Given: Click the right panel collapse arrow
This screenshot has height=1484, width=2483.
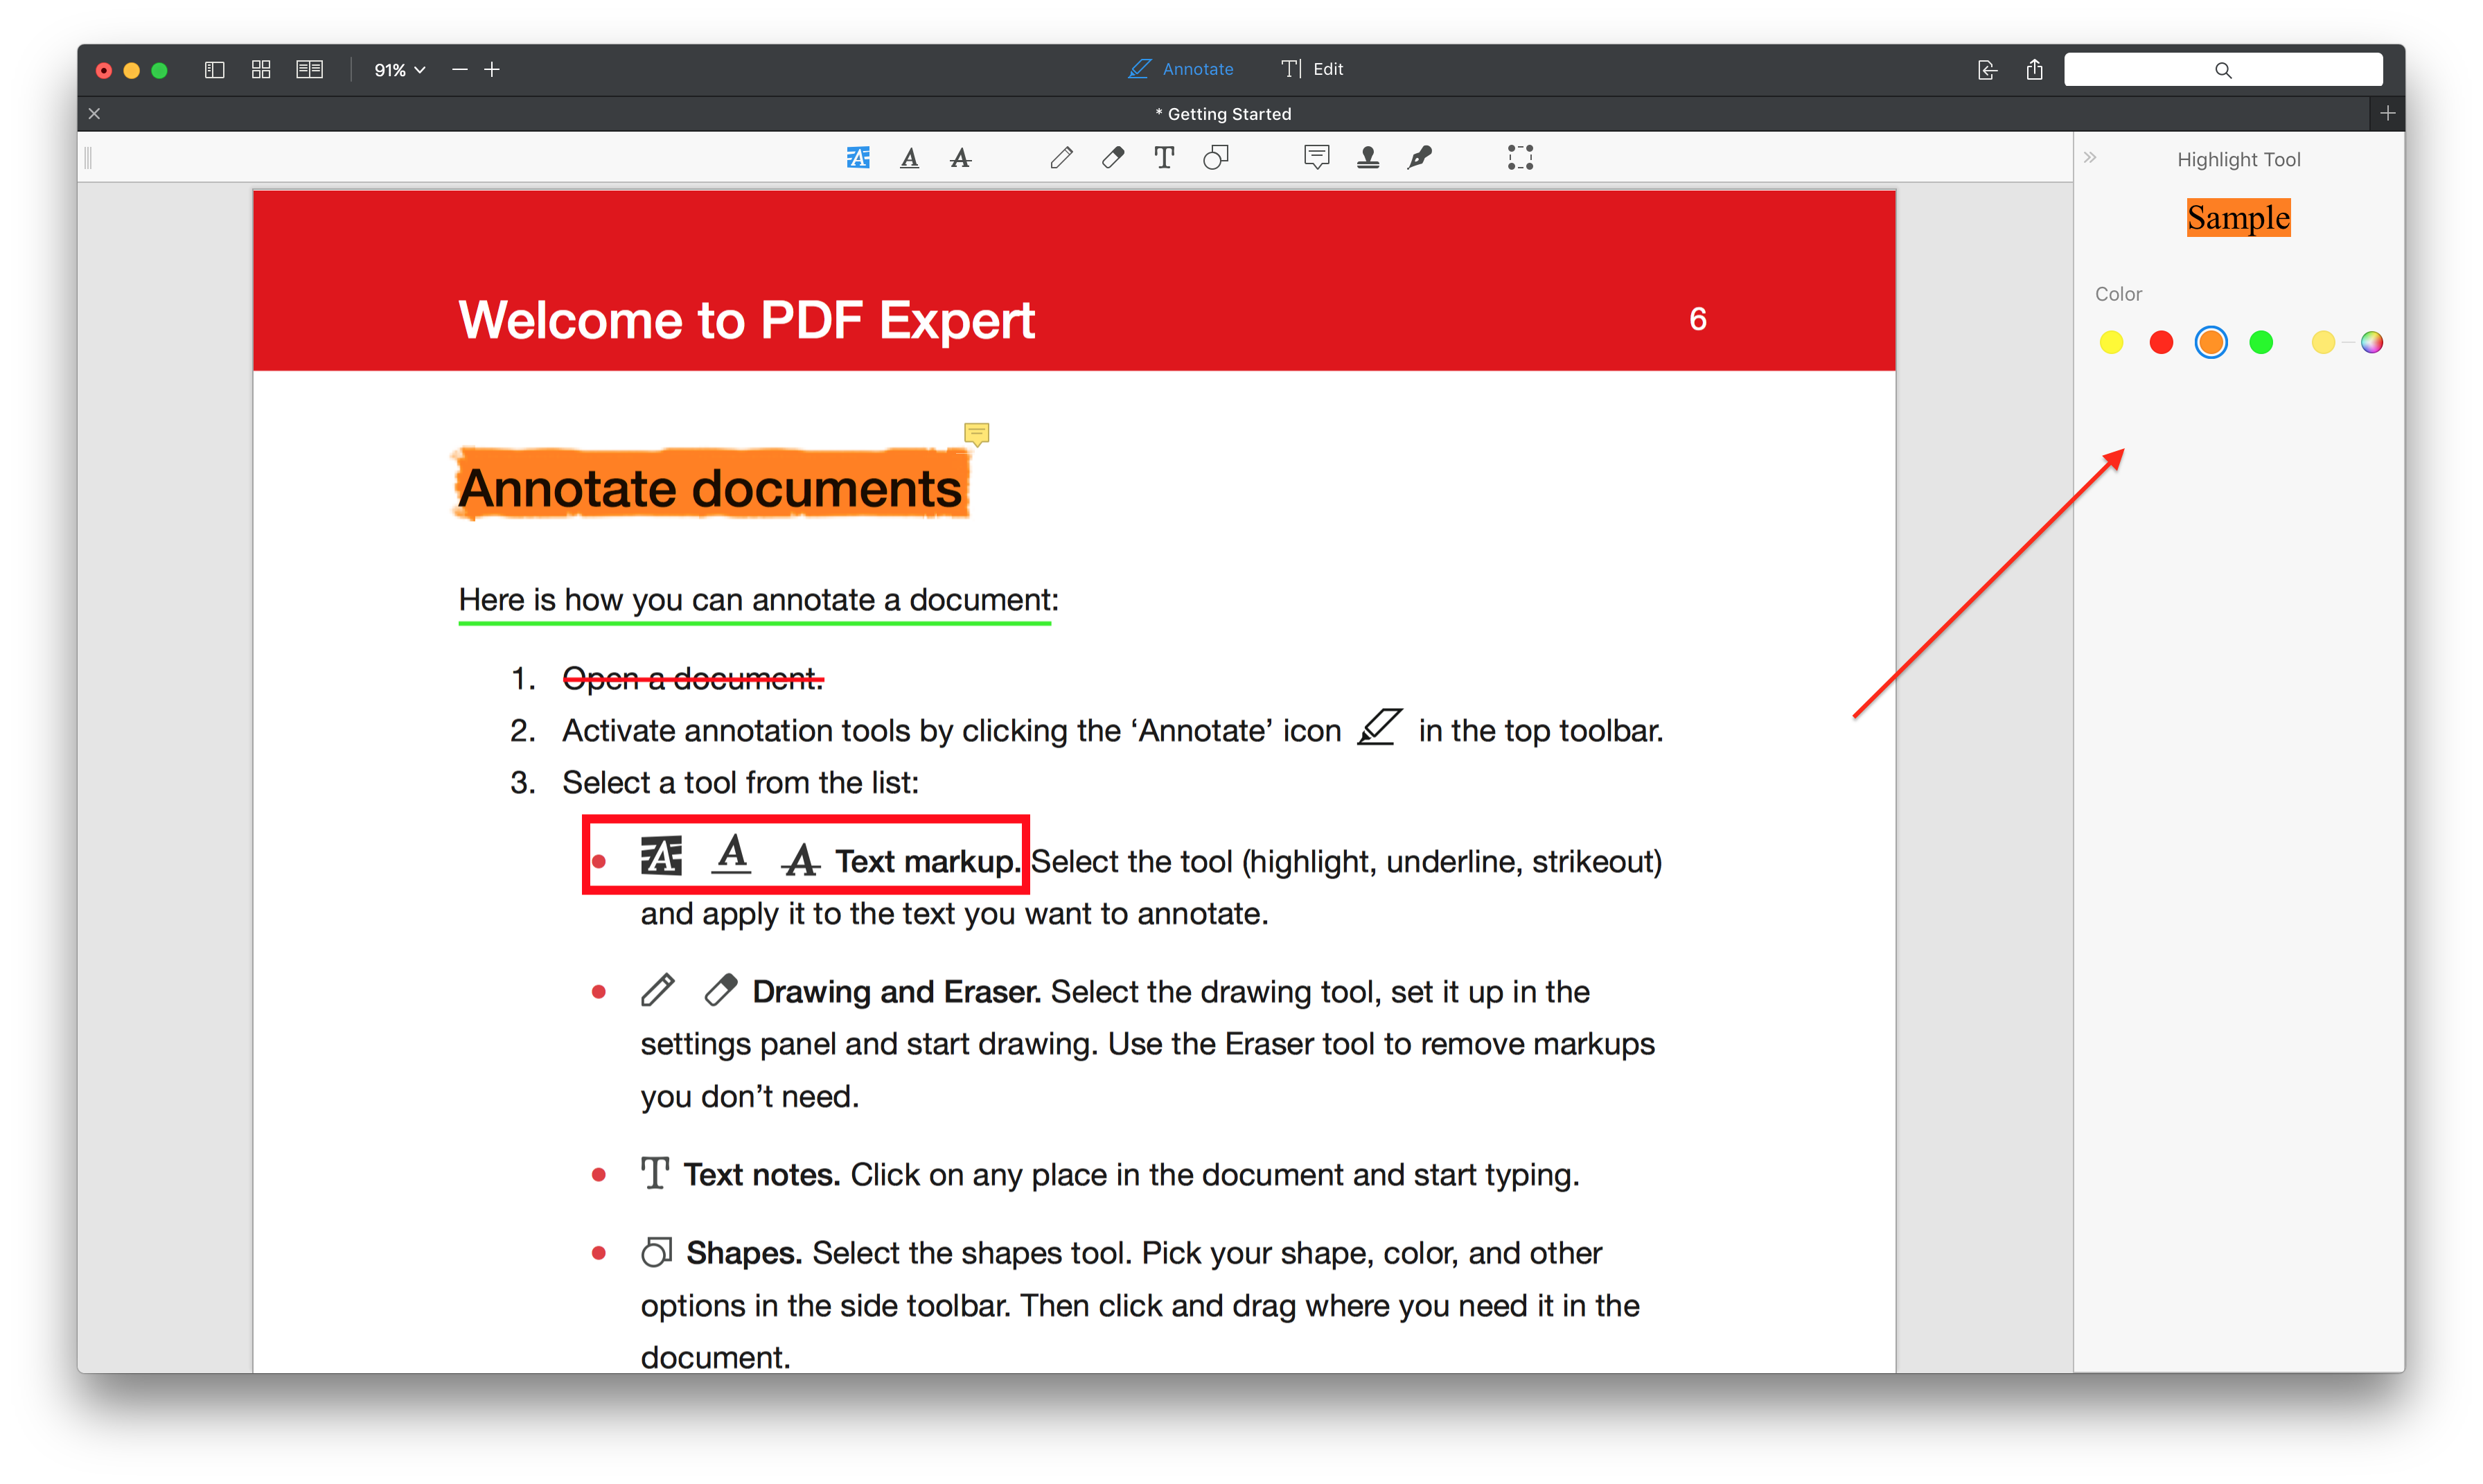Looking at the screenshot, I should [2091, 157].
